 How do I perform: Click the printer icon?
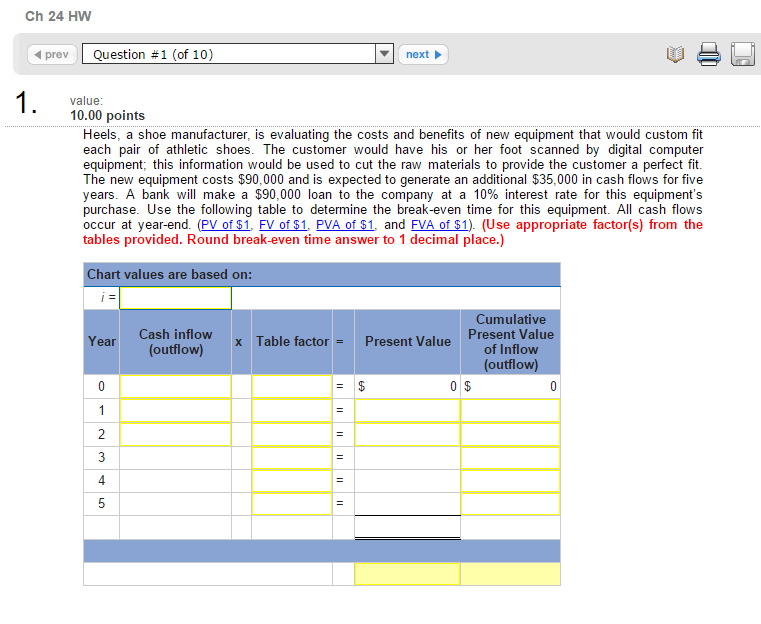708,55
